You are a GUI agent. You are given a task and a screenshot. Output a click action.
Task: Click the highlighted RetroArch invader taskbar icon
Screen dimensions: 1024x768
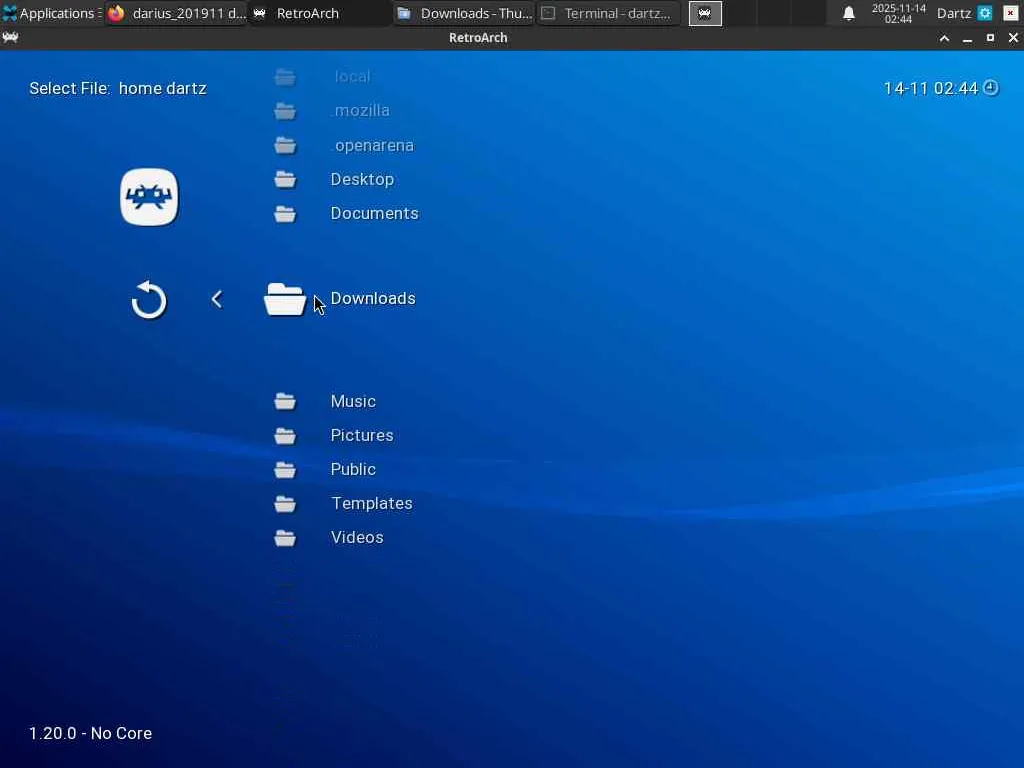(x=705, y=13)
